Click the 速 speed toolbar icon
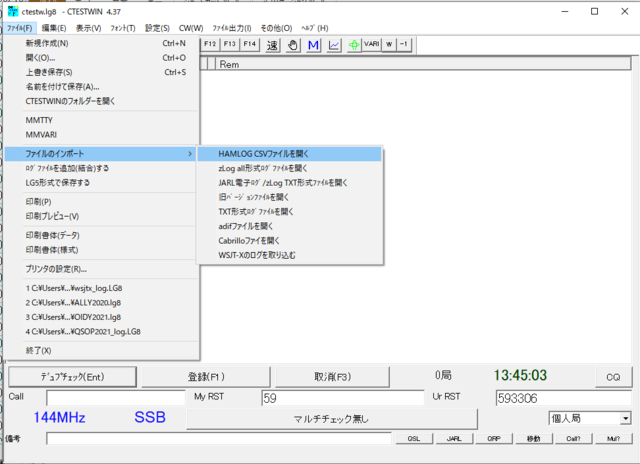 click(x=272, y=45)
